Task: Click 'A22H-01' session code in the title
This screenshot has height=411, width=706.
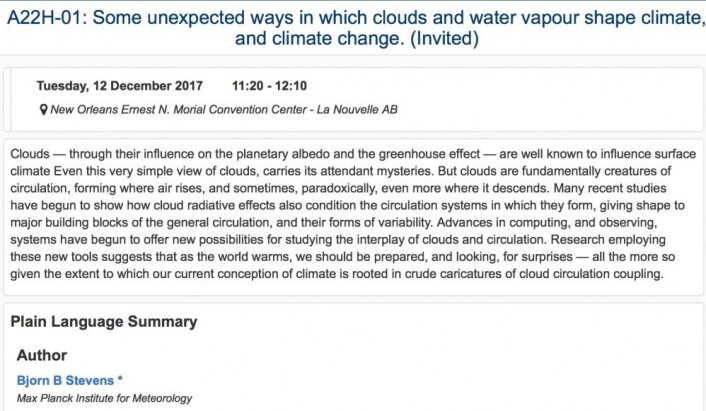Action: pos(44,18)
